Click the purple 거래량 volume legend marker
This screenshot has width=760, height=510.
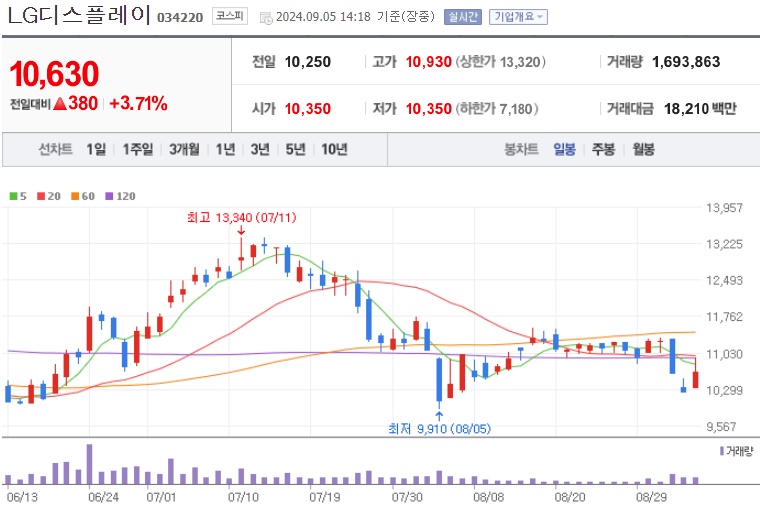722,451
